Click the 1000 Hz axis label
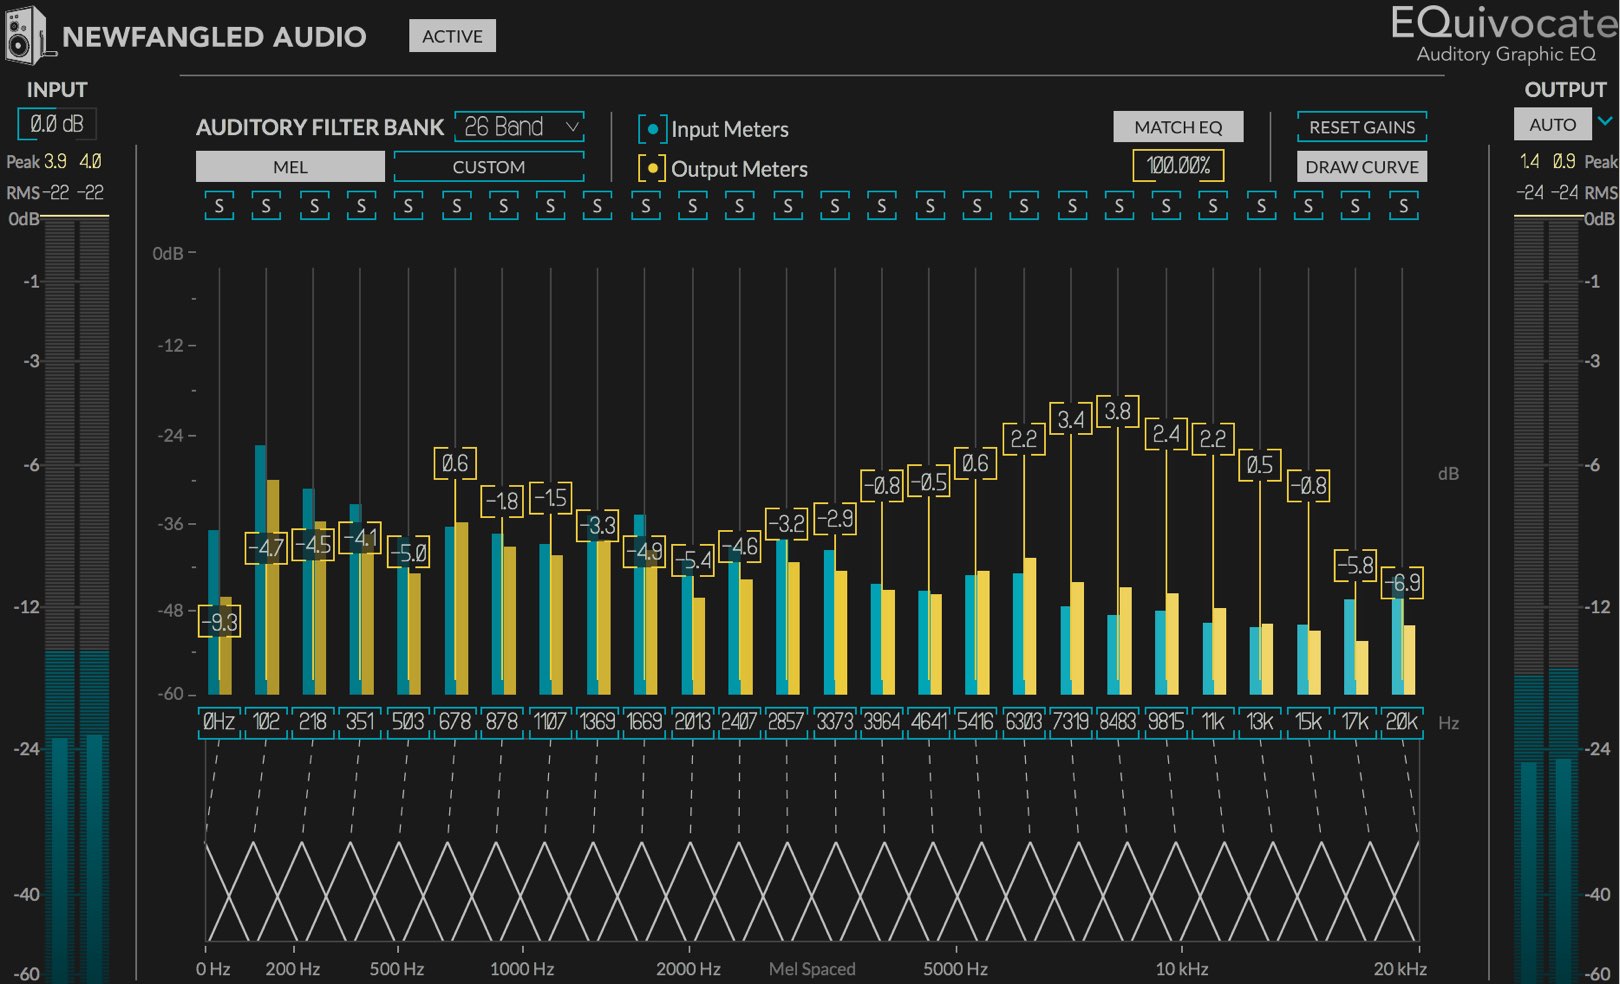 coord(522,969)
